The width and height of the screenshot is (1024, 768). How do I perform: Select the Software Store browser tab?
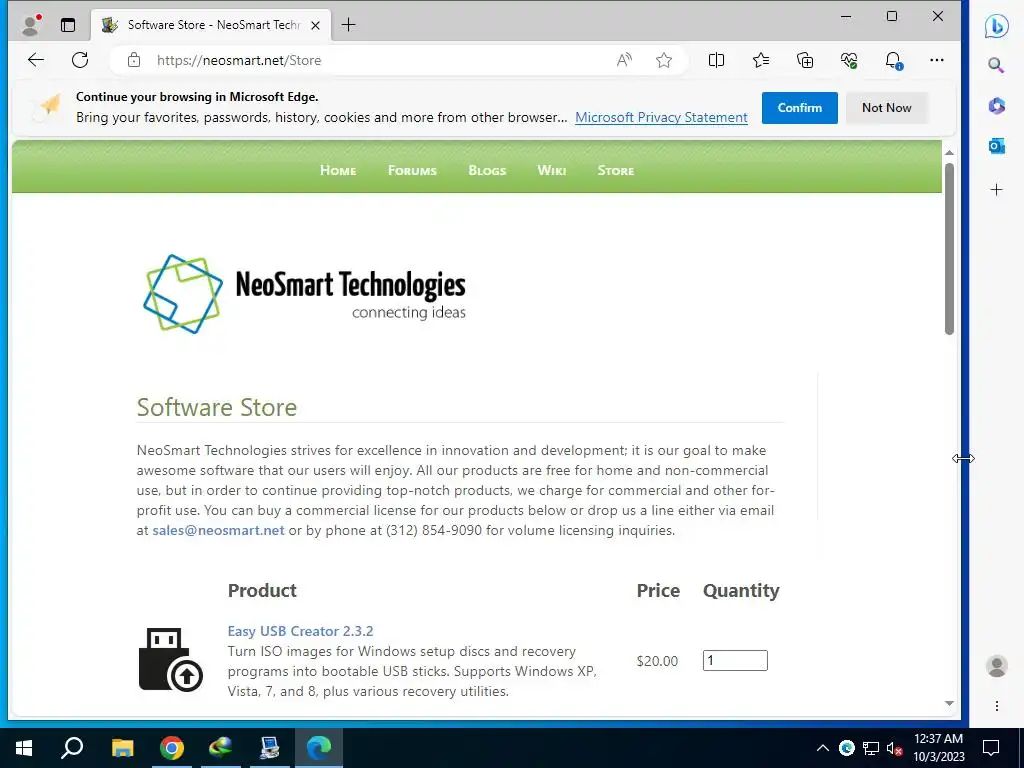click(x=209, y=25)
